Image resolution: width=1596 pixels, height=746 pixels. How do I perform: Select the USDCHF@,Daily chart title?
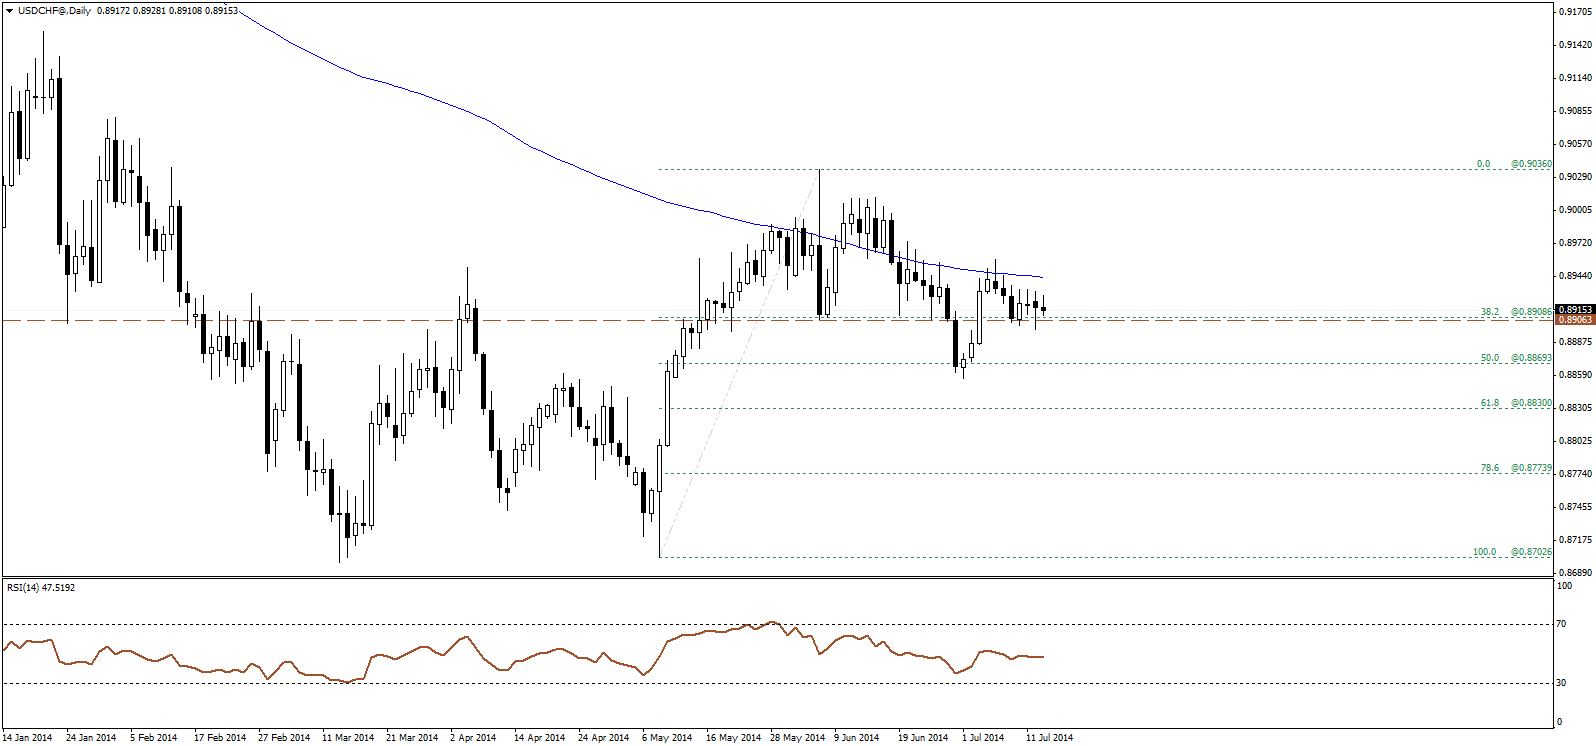(54, 10)
